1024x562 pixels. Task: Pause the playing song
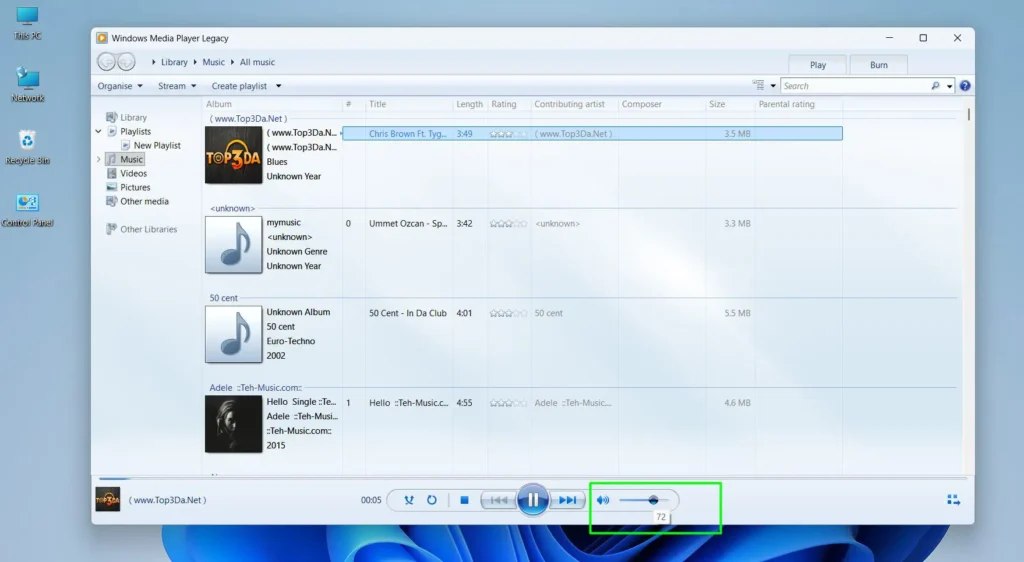tap(533, 500)
